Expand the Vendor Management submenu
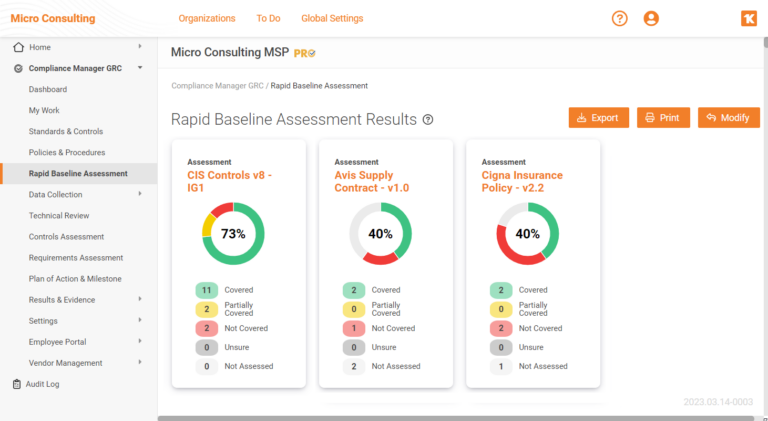The height and width of the screenshot is (421, 768). coord(140,363)
